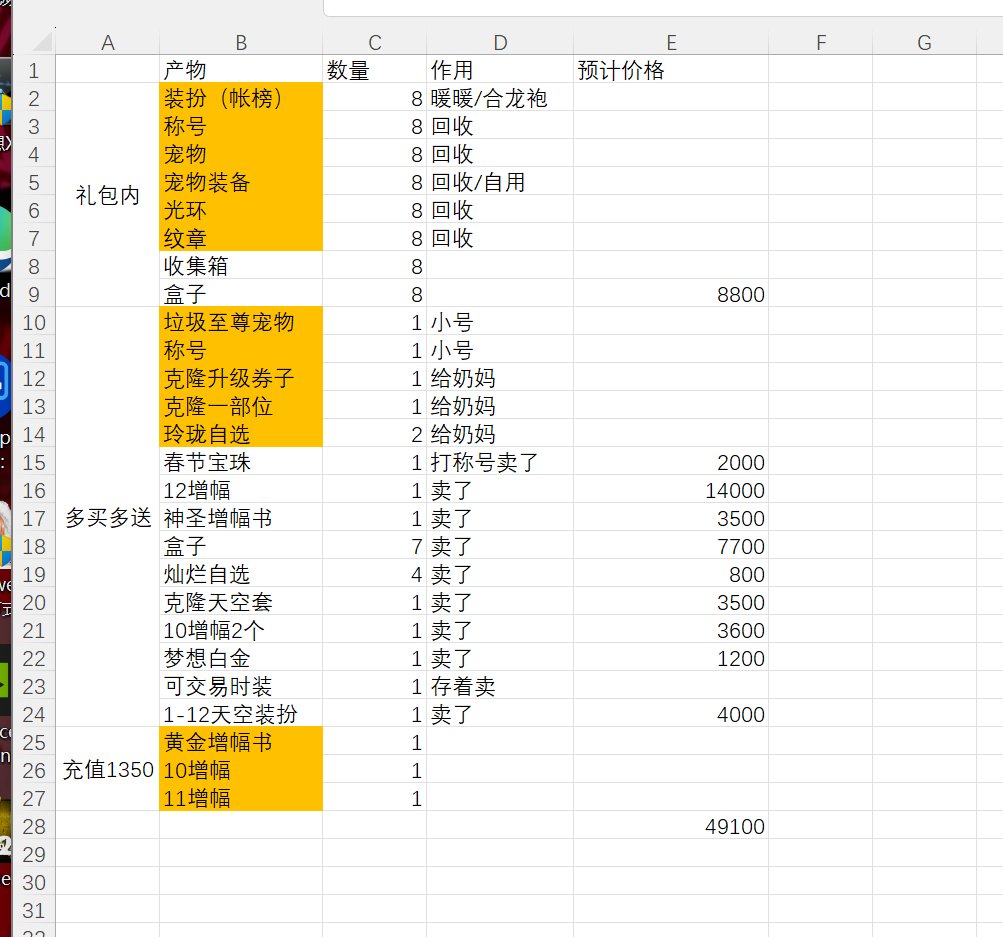The image size is (1003, 937).
Task: Click the cell 11增幅
Action: pos(241,798)
